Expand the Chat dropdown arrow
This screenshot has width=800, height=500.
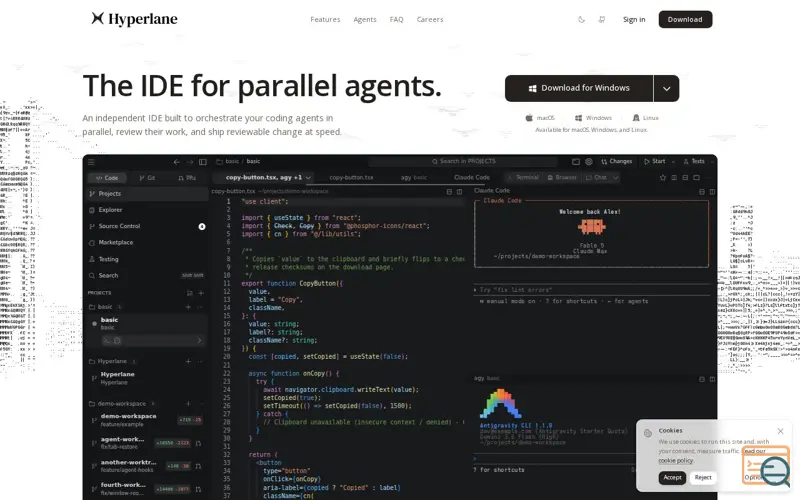point(615,178)
